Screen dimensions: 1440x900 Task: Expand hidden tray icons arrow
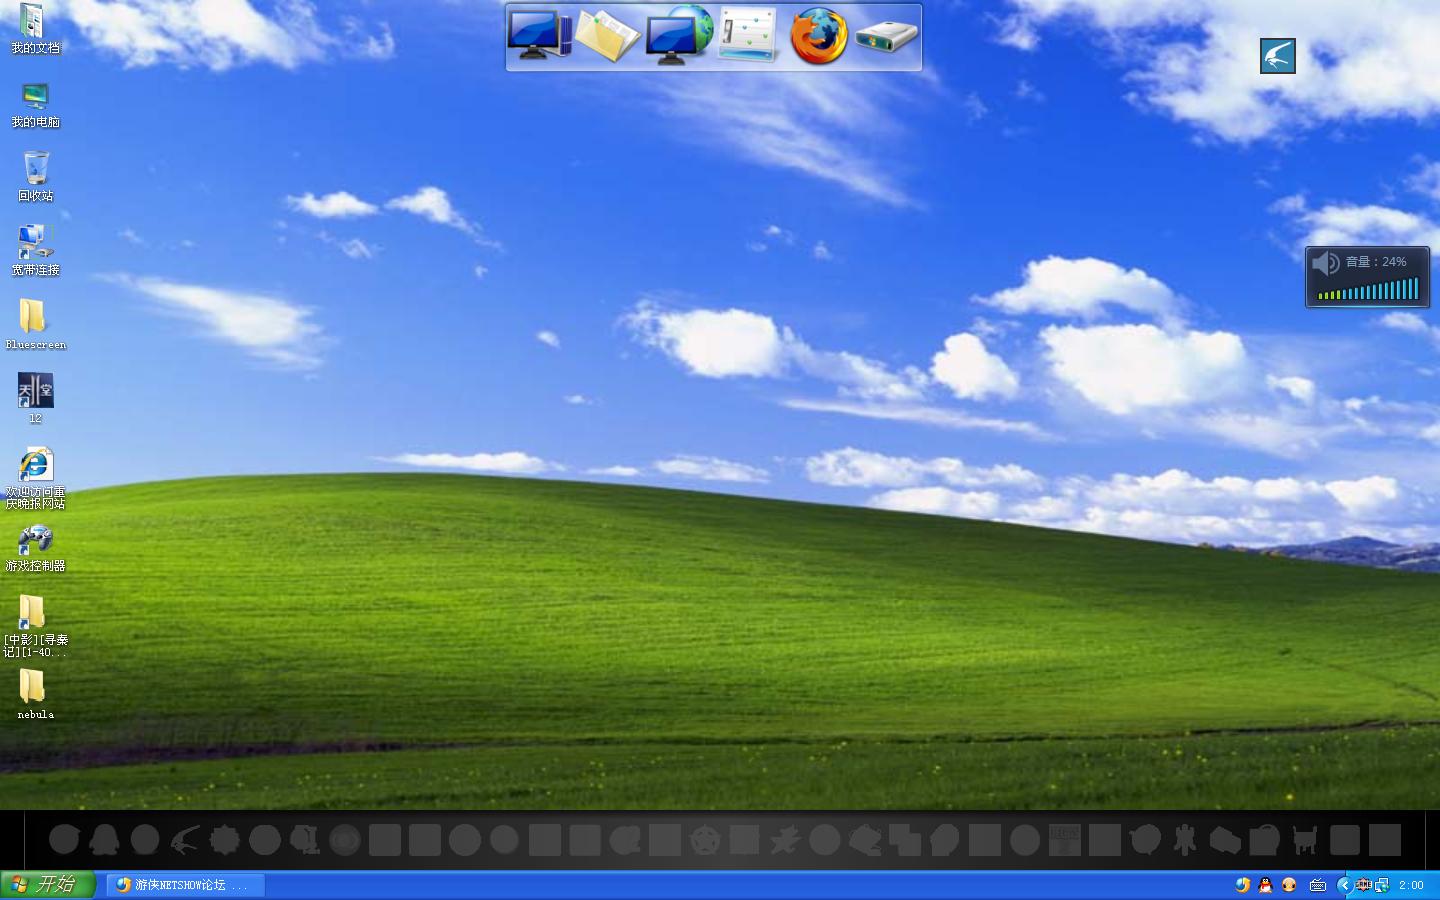click(1344, 885)
